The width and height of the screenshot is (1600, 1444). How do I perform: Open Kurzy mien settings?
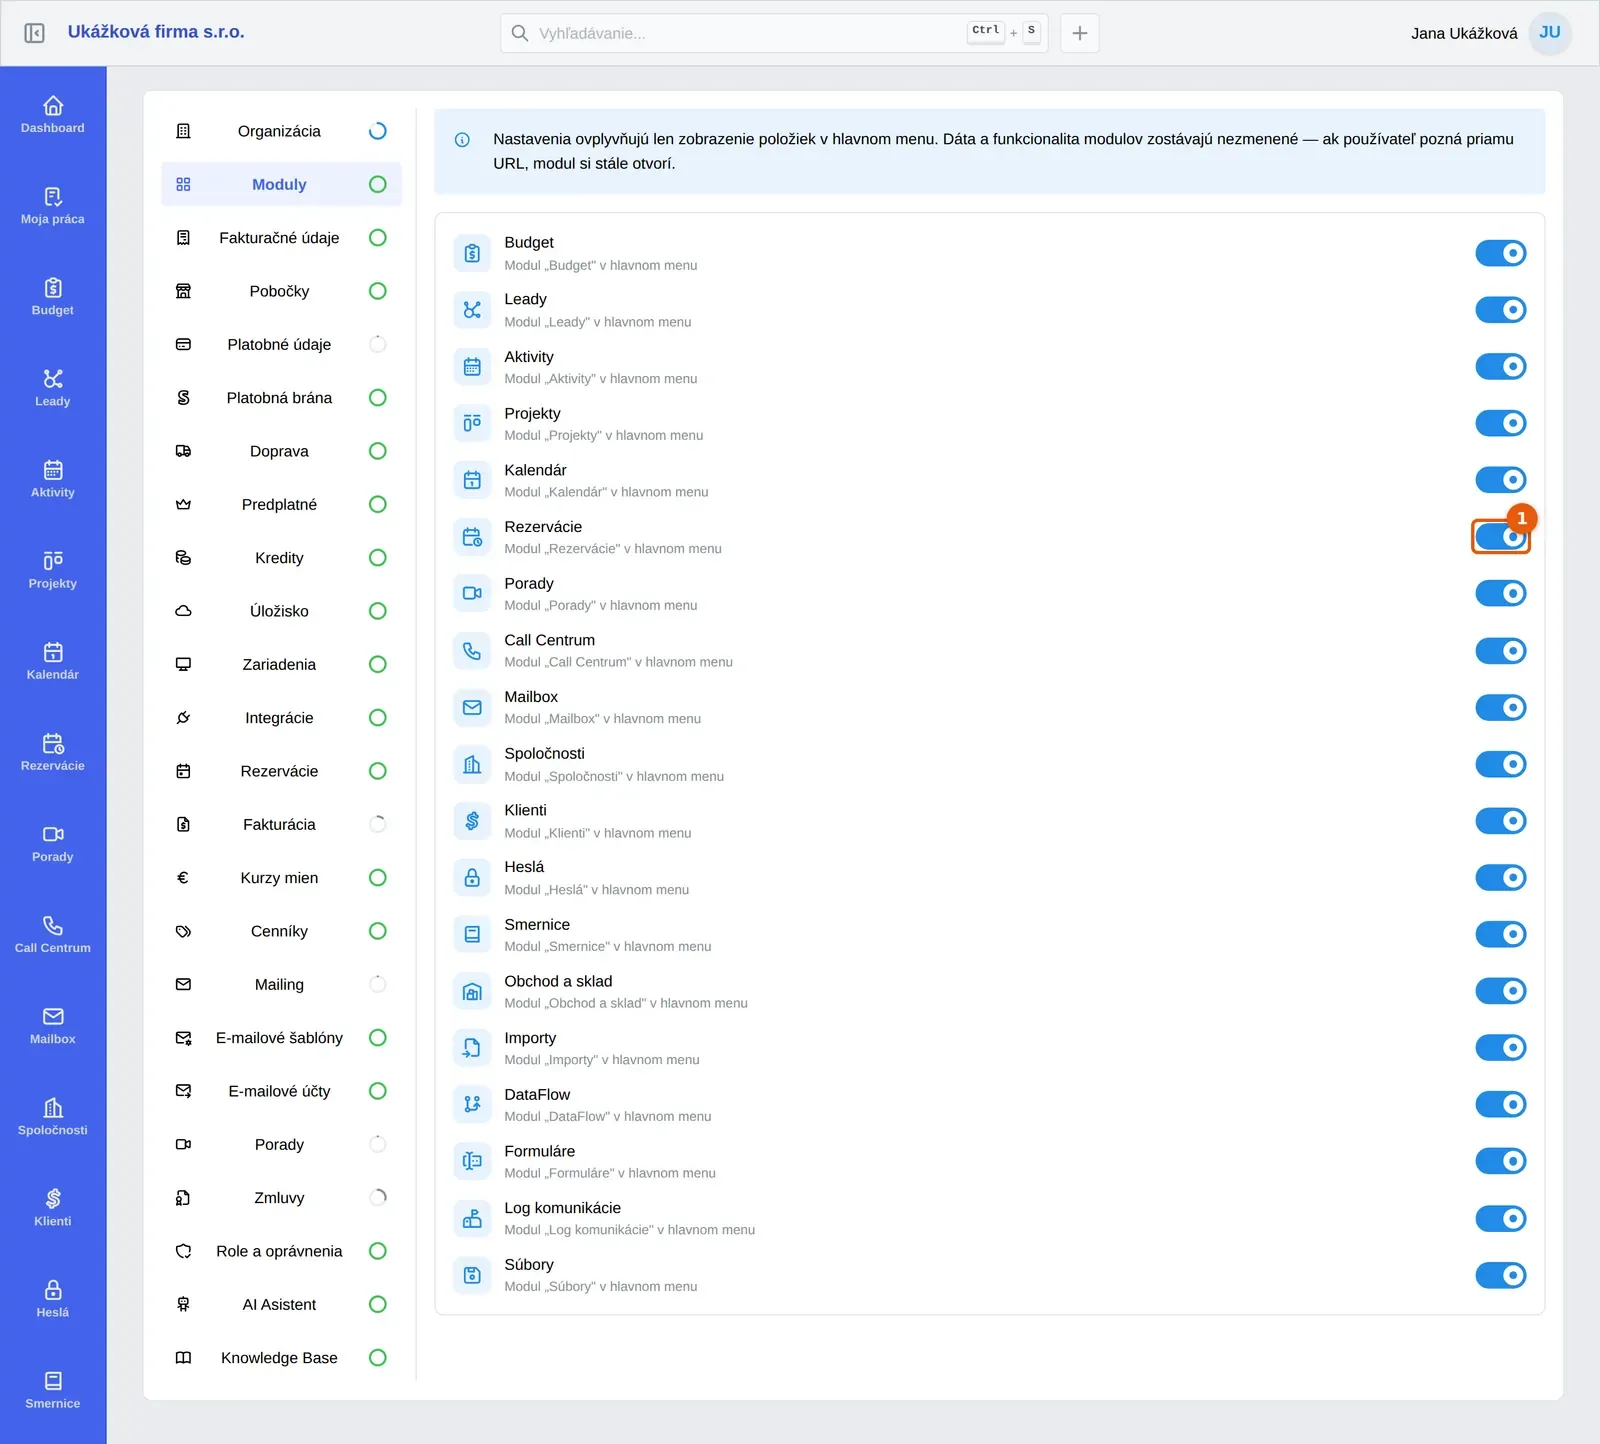coord(281,878)
